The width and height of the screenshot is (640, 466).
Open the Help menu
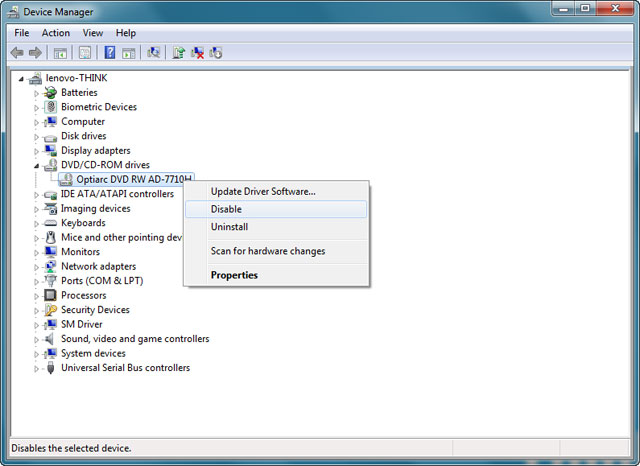(126, 33)
